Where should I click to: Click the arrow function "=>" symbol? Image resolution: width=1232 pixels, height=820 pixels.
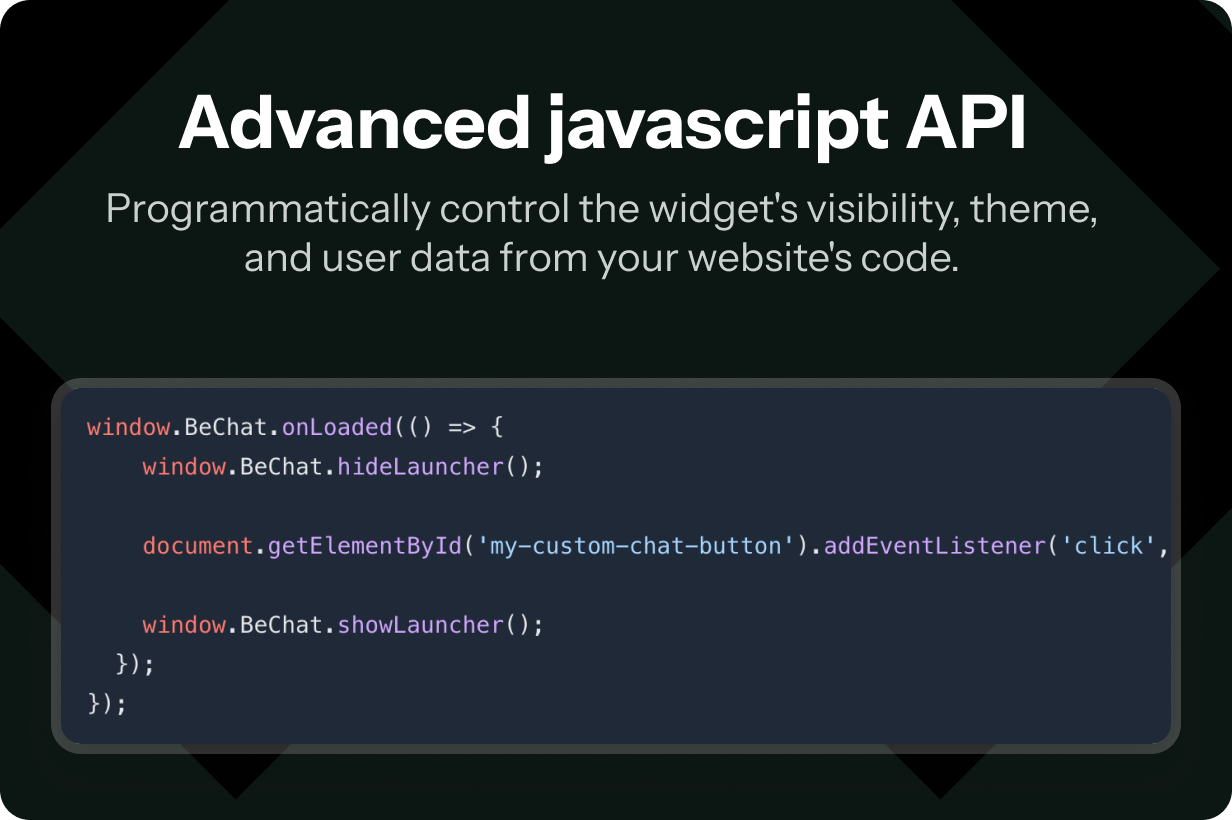tap(461, 427)
